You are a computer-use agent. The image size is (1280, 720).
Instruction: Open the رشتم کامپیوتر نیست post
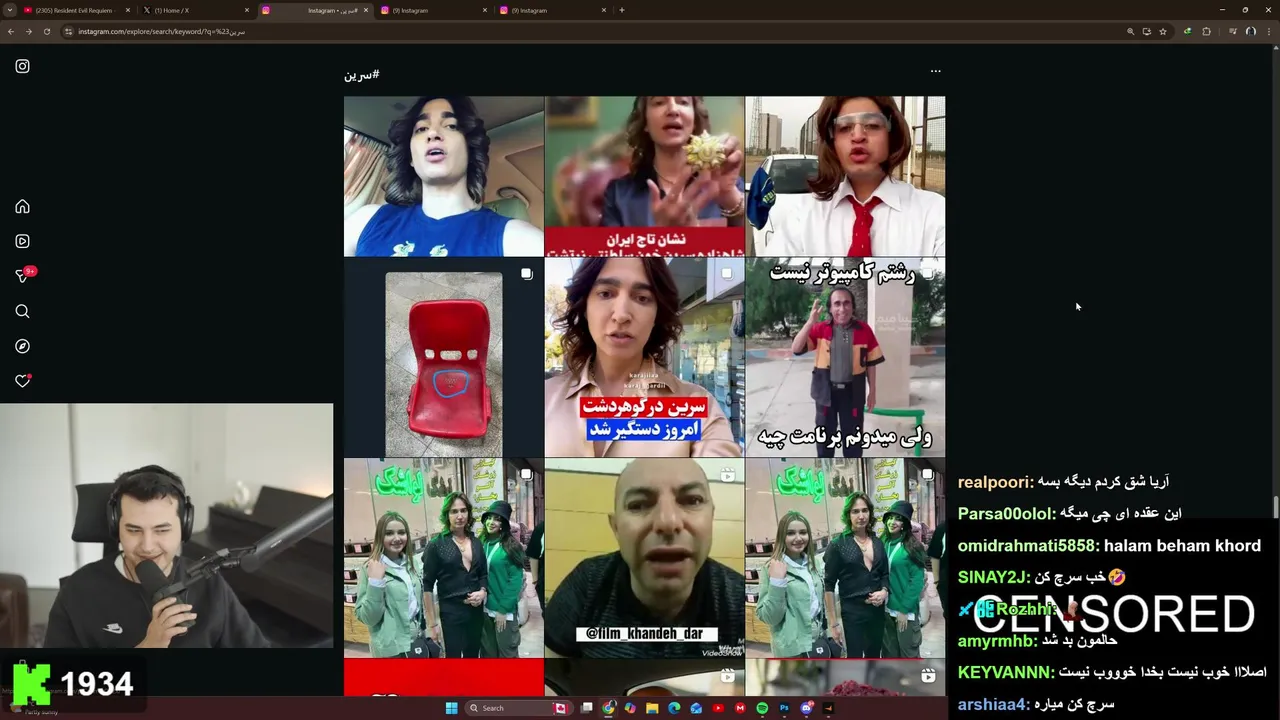845,357
